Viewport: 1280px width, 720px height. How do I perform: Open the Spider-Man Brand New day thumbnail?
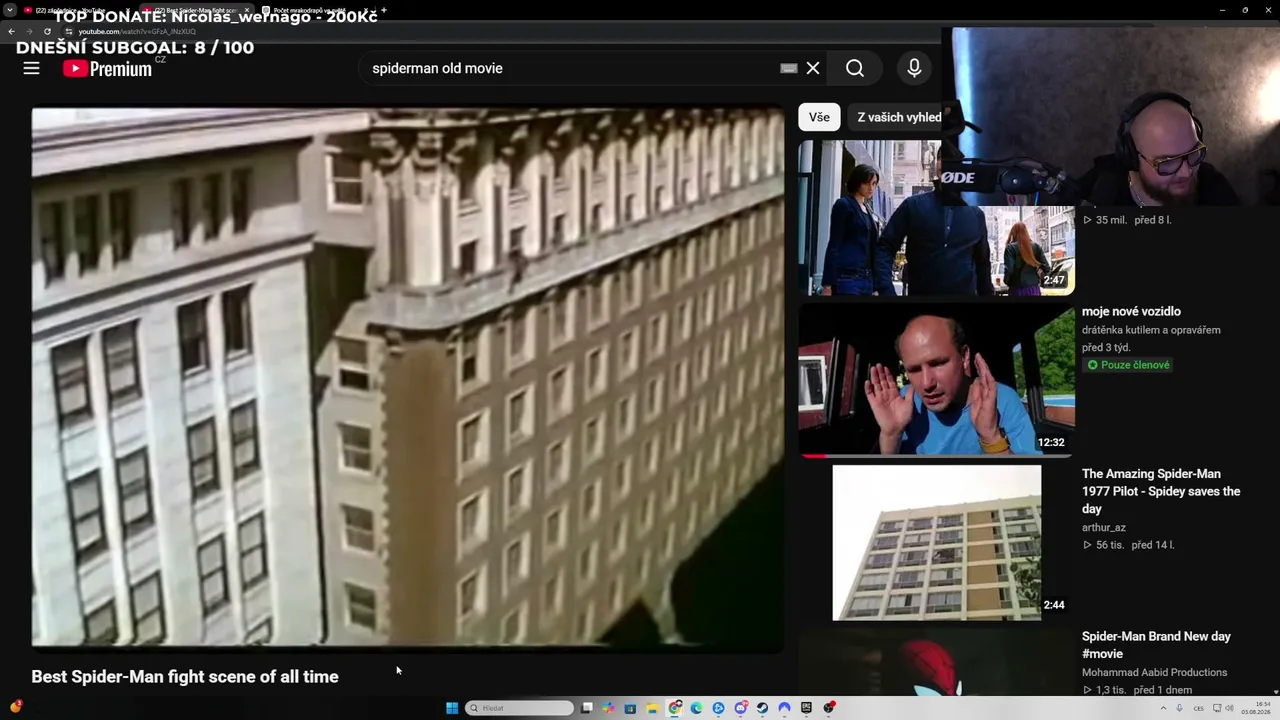936,661
